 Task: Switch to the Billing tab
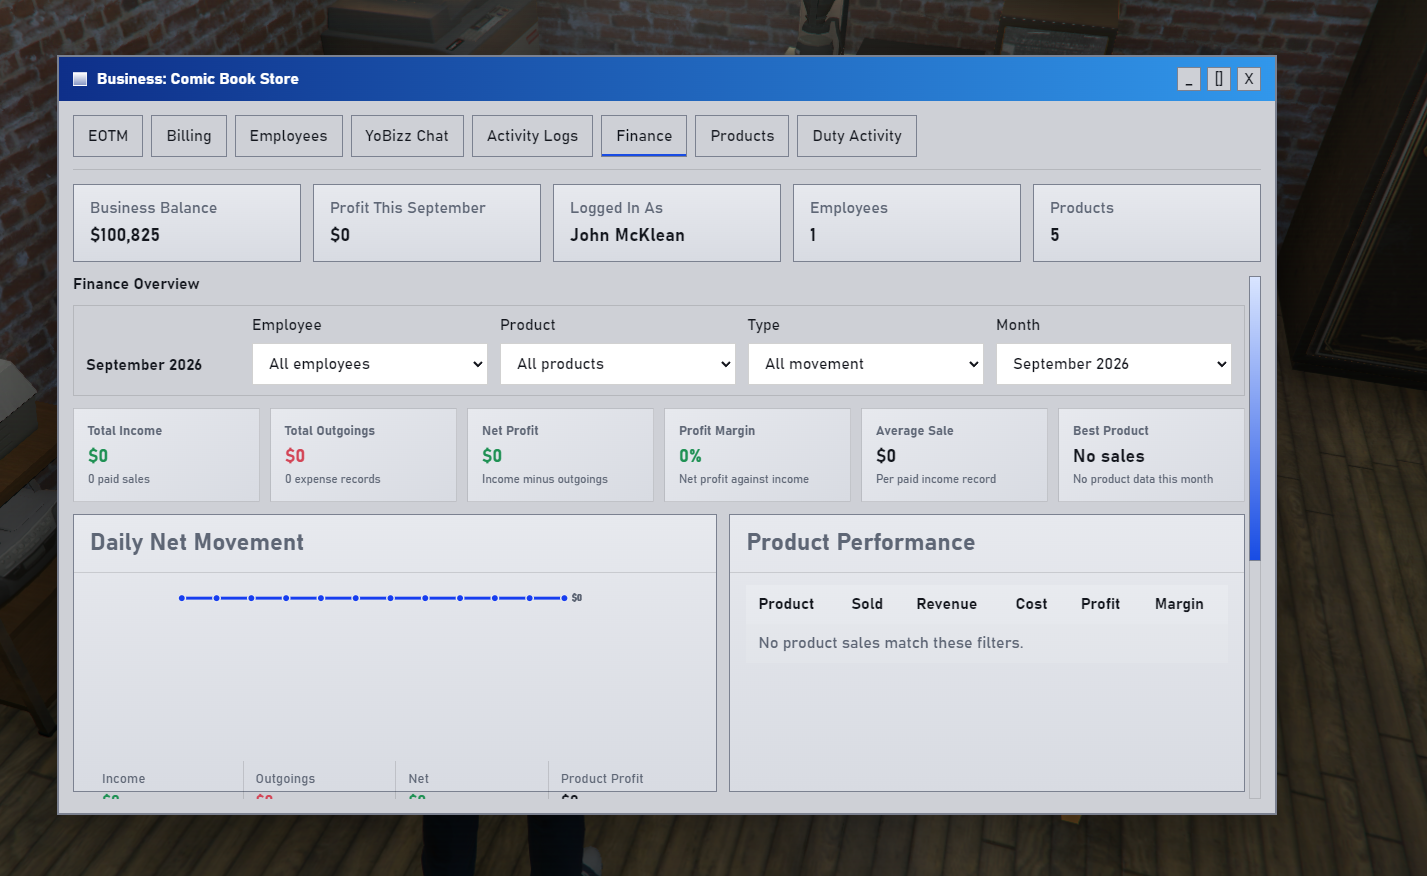(189, 136)
